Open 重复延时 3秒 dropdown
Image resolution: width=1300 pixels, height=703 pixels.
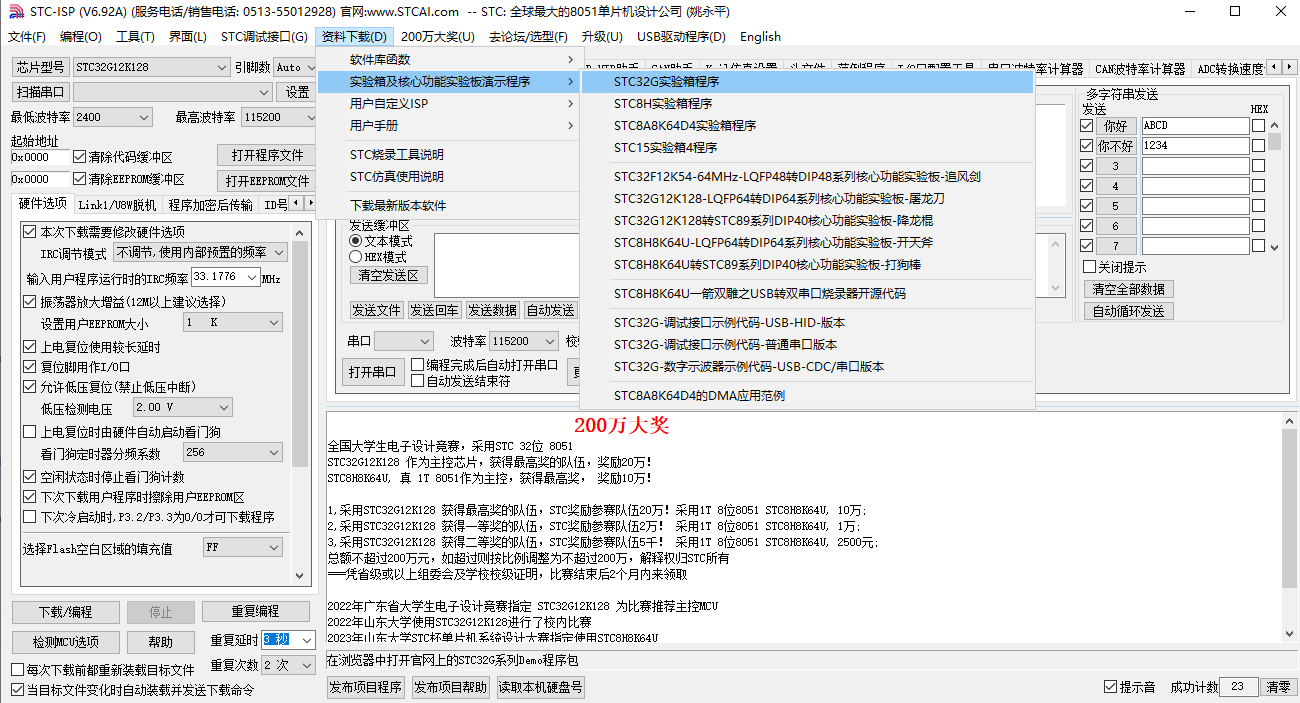tap(289, 640)
